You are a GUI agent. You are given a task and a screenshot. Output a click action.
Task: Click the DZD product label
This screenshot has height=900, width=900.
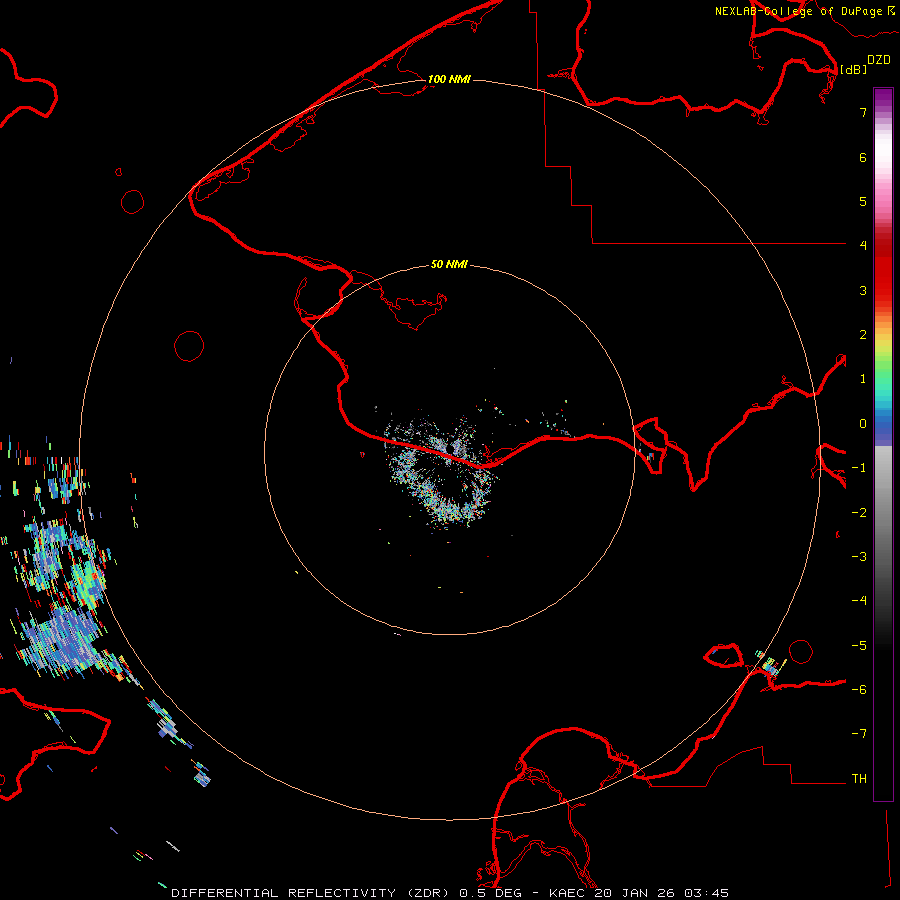click(x=879, y=60)
